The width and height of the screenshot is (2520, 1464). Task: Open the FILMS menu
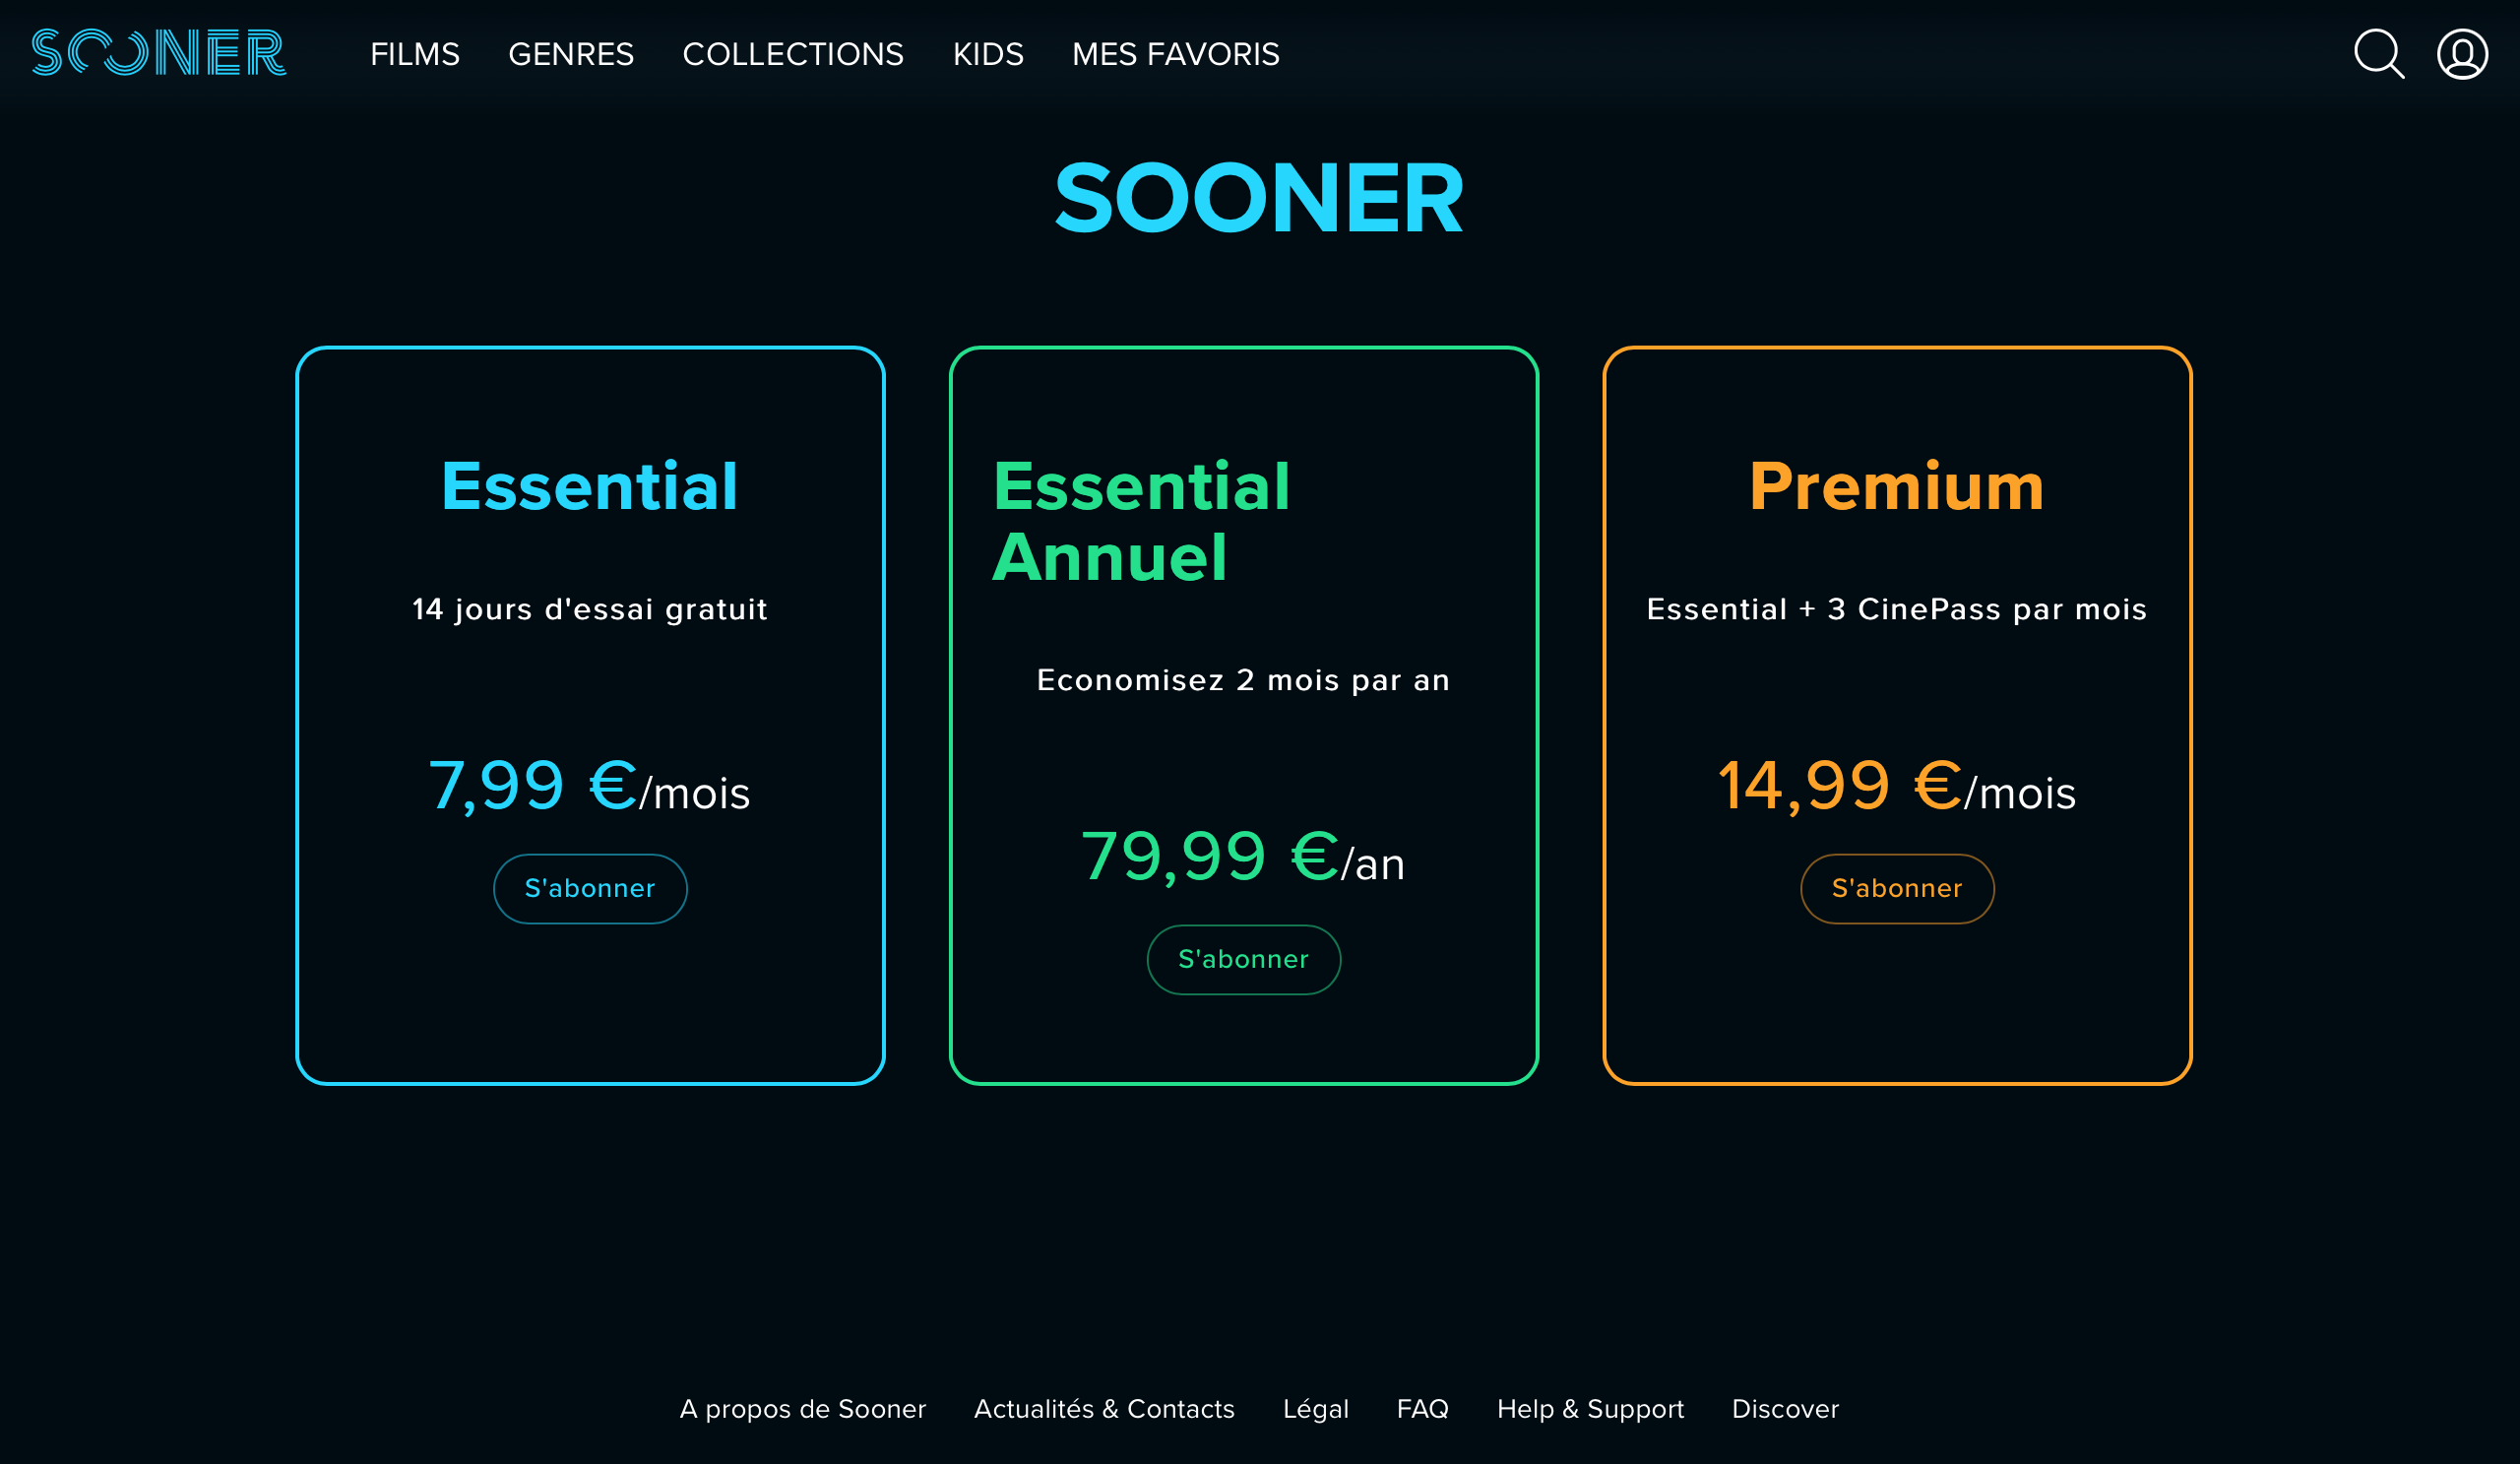pos(414,54)
